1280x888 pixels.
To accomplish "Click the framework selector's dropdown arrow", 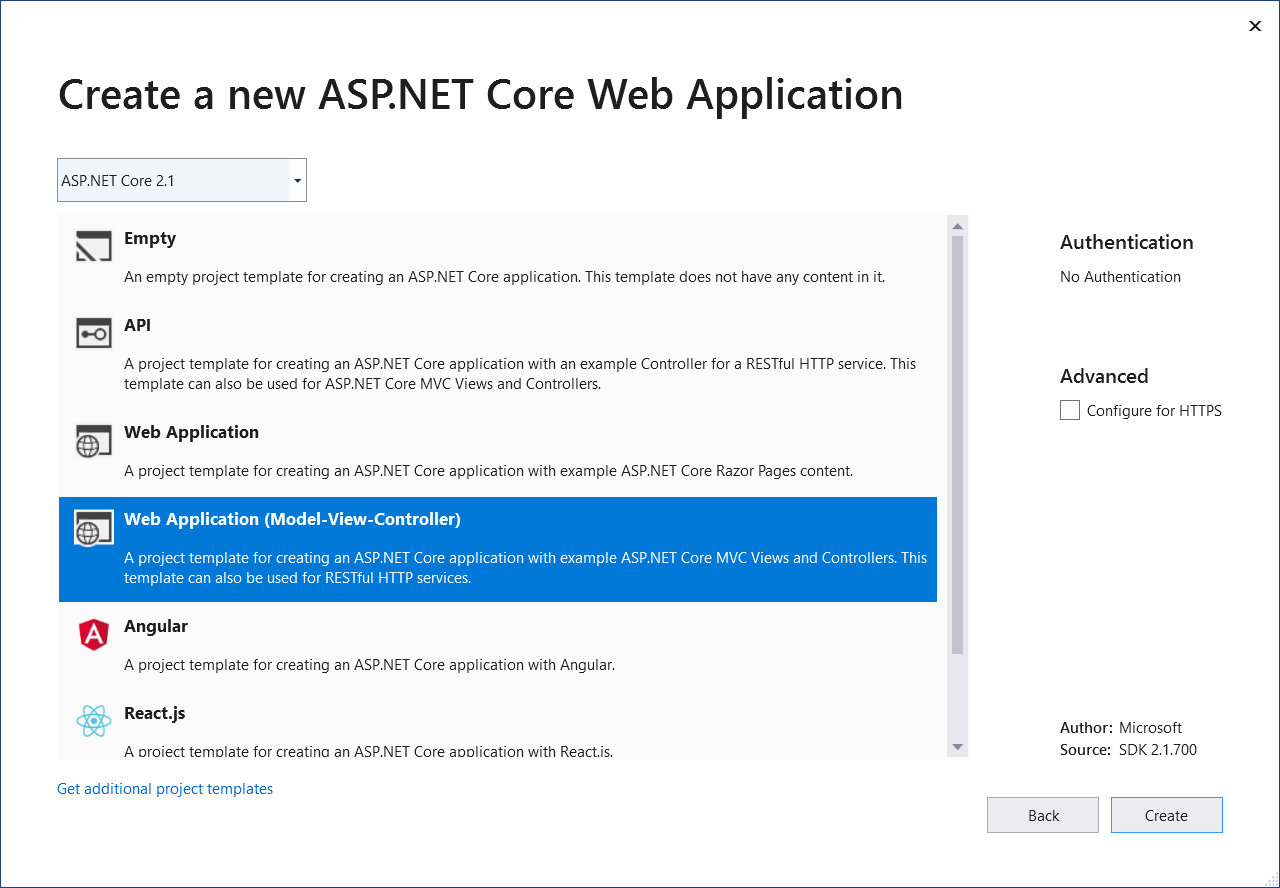I will 297,180.
